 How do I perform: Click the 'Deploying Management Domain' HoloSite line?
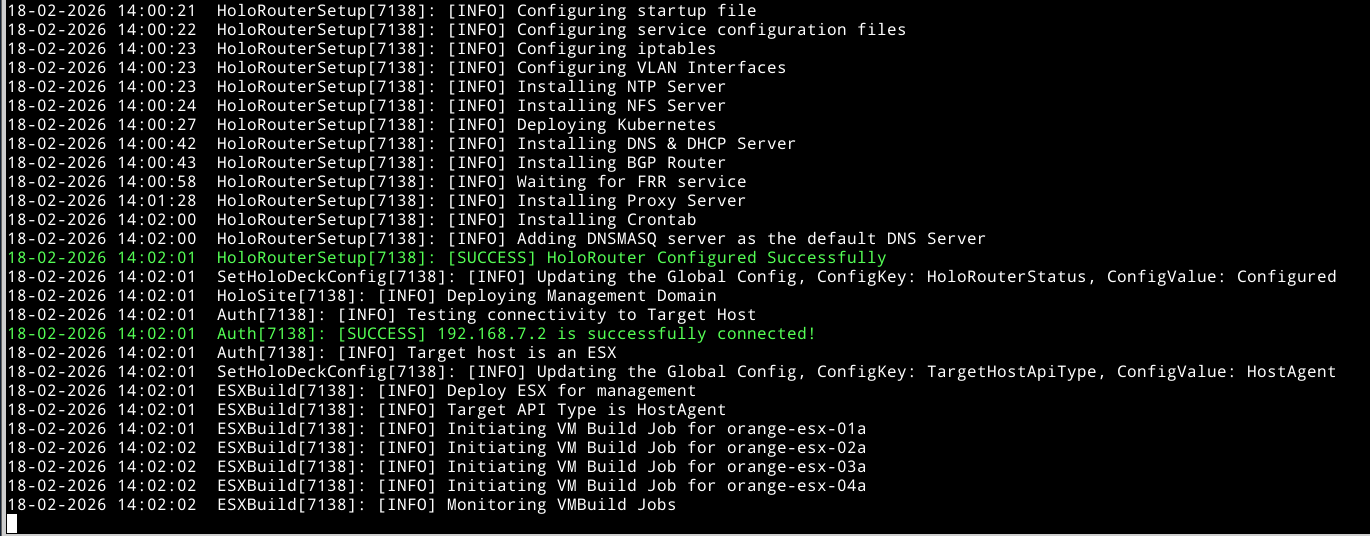click(x=581, y=296)
